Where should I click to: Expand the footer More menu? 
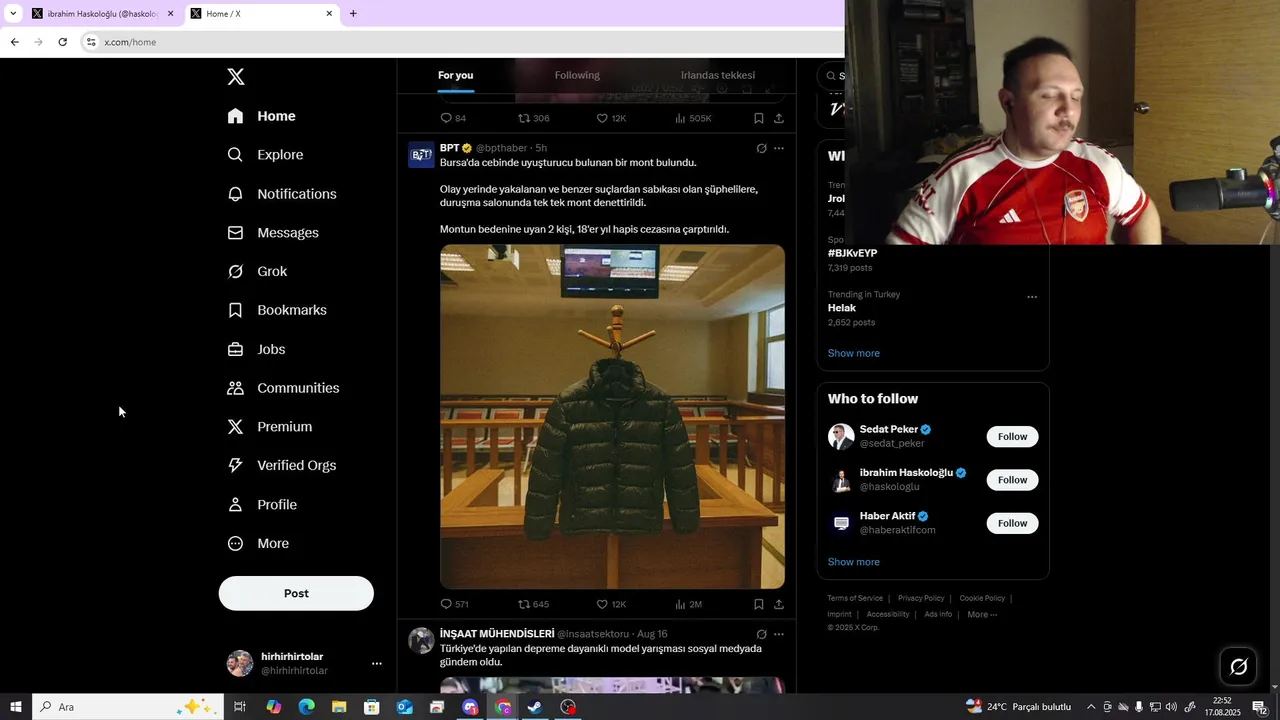pos(982,614)
